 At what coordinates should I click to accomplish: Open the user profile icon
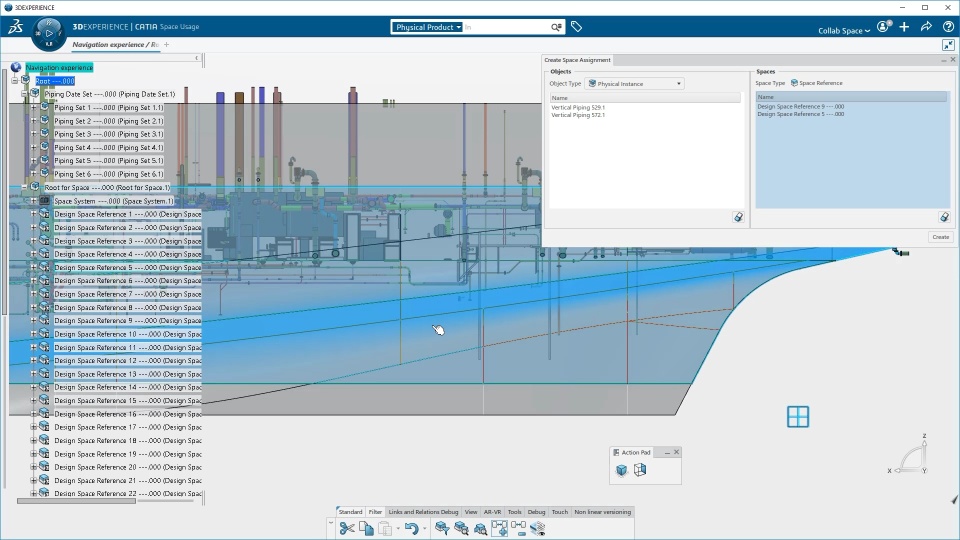(x=883, y=27)
